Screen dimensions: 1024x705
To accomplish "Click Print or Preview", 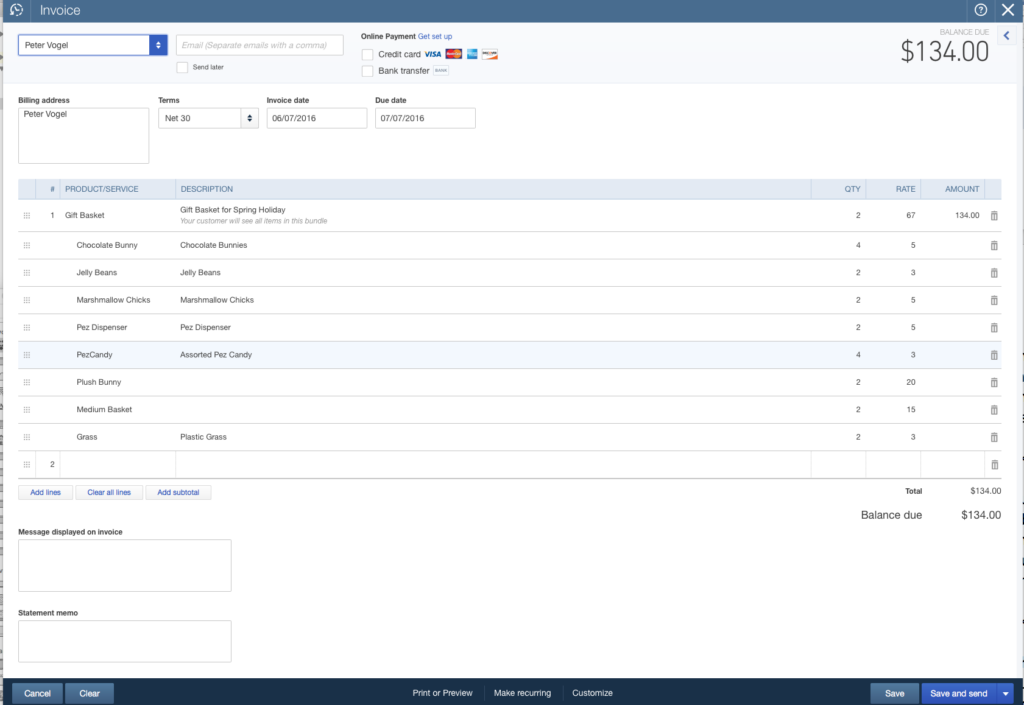I will pyautogui.click(x=442, y=693).
